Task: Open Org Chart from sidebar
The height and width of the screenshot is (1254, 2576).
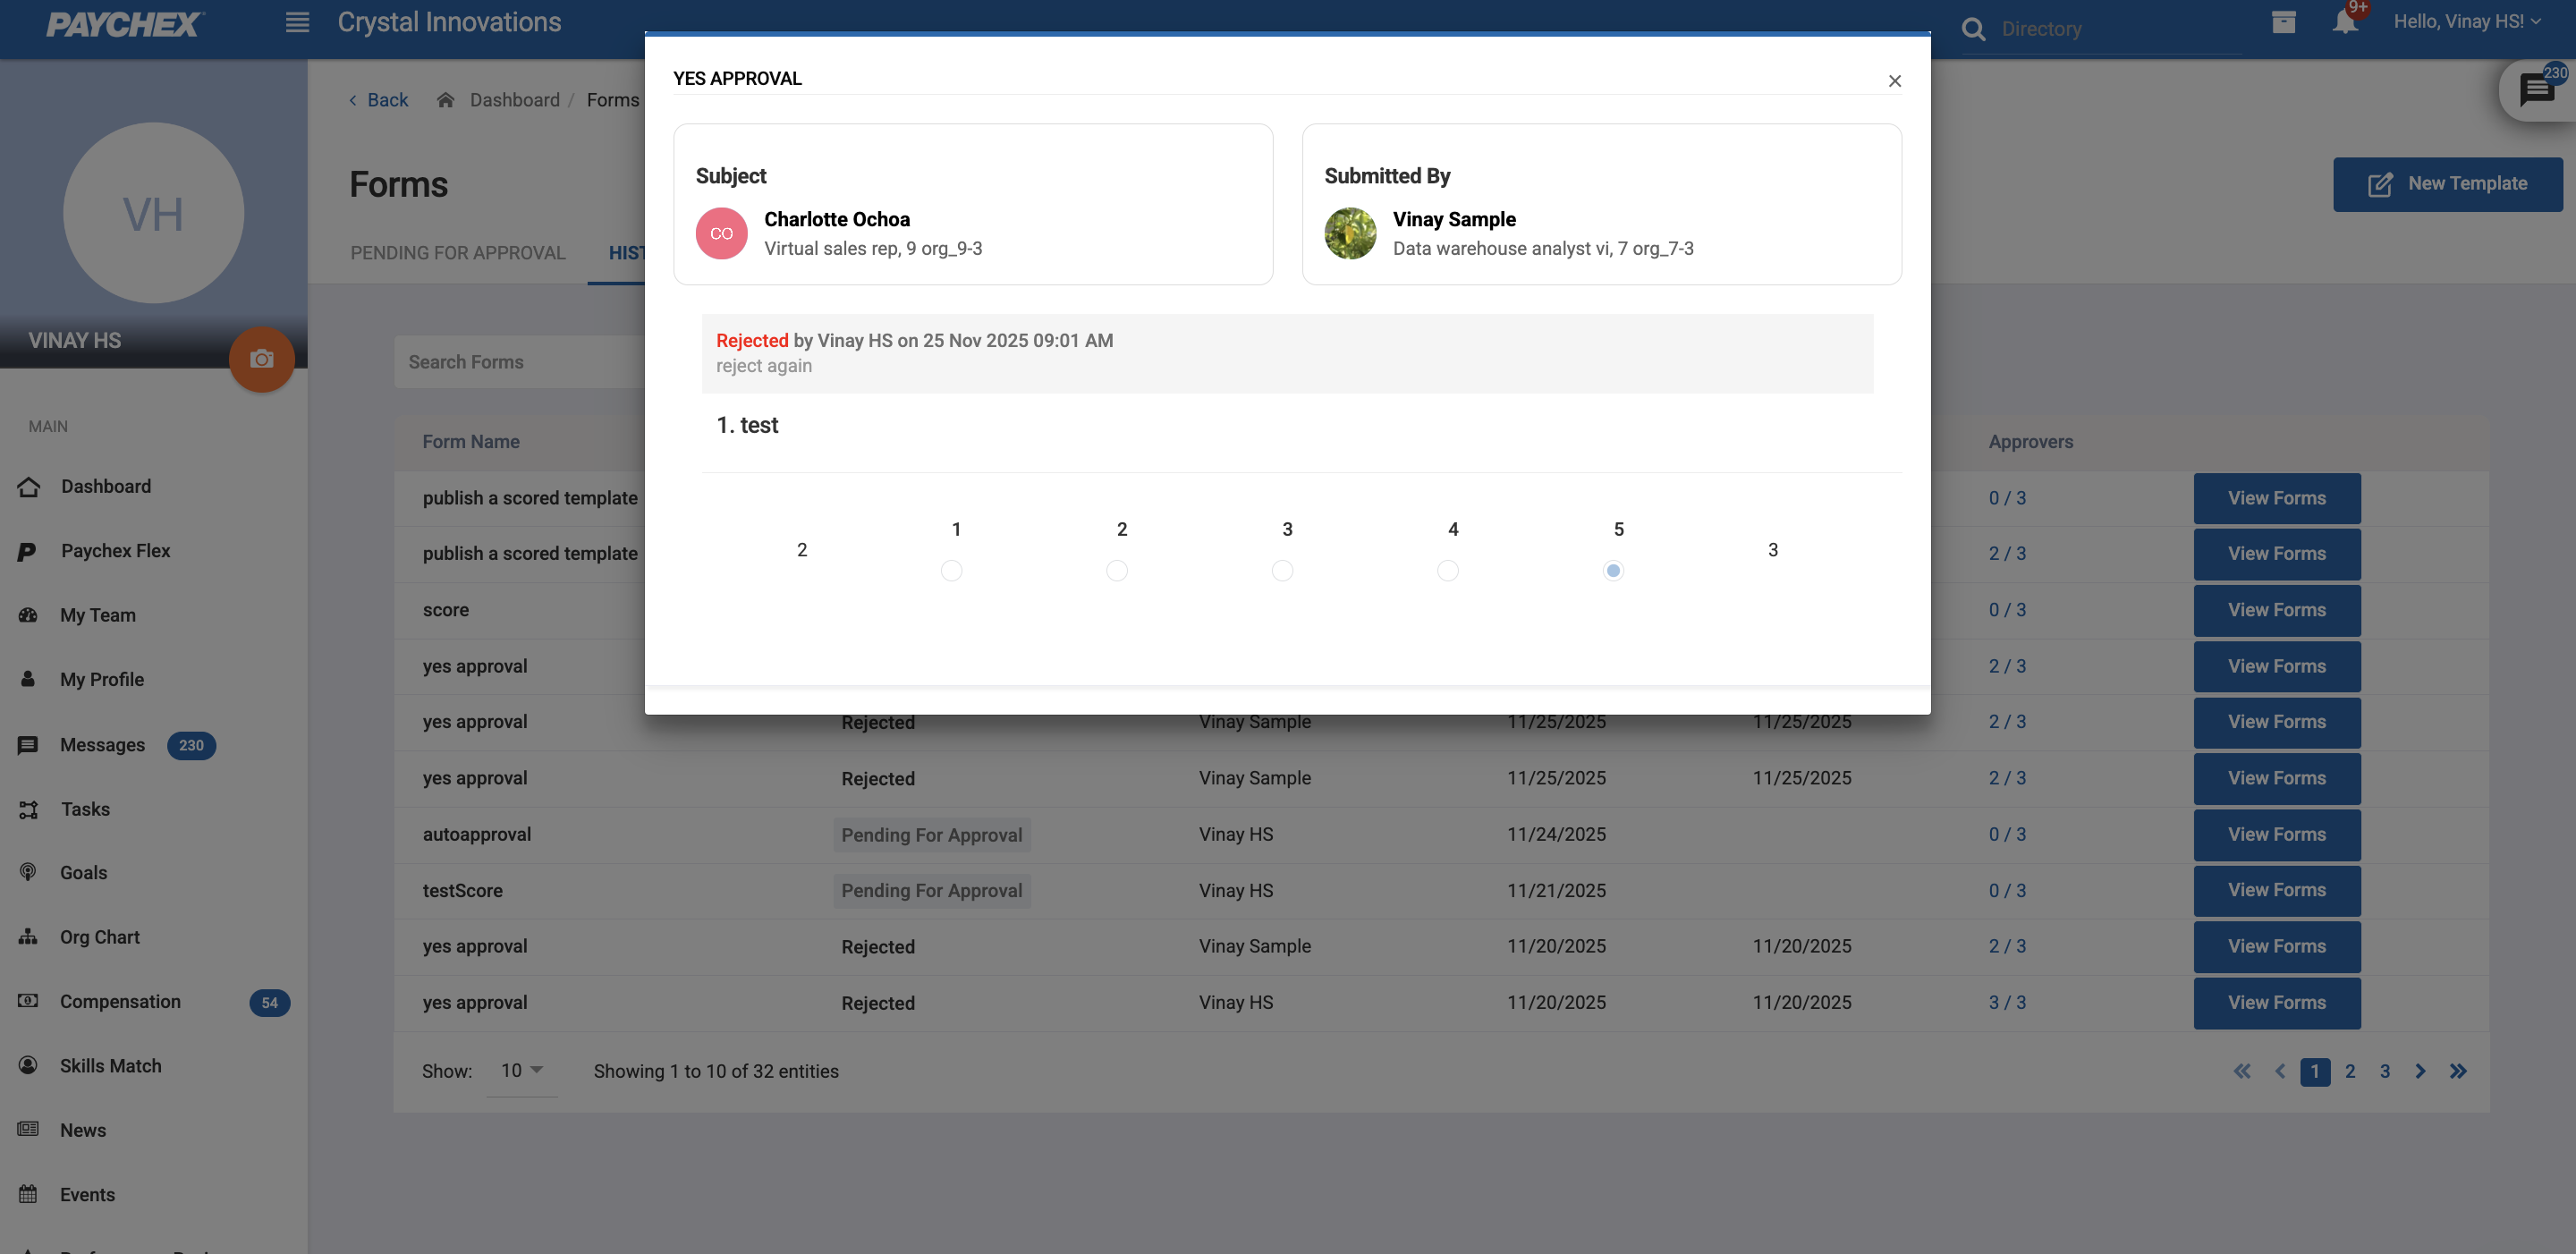Action: [99, 937]
